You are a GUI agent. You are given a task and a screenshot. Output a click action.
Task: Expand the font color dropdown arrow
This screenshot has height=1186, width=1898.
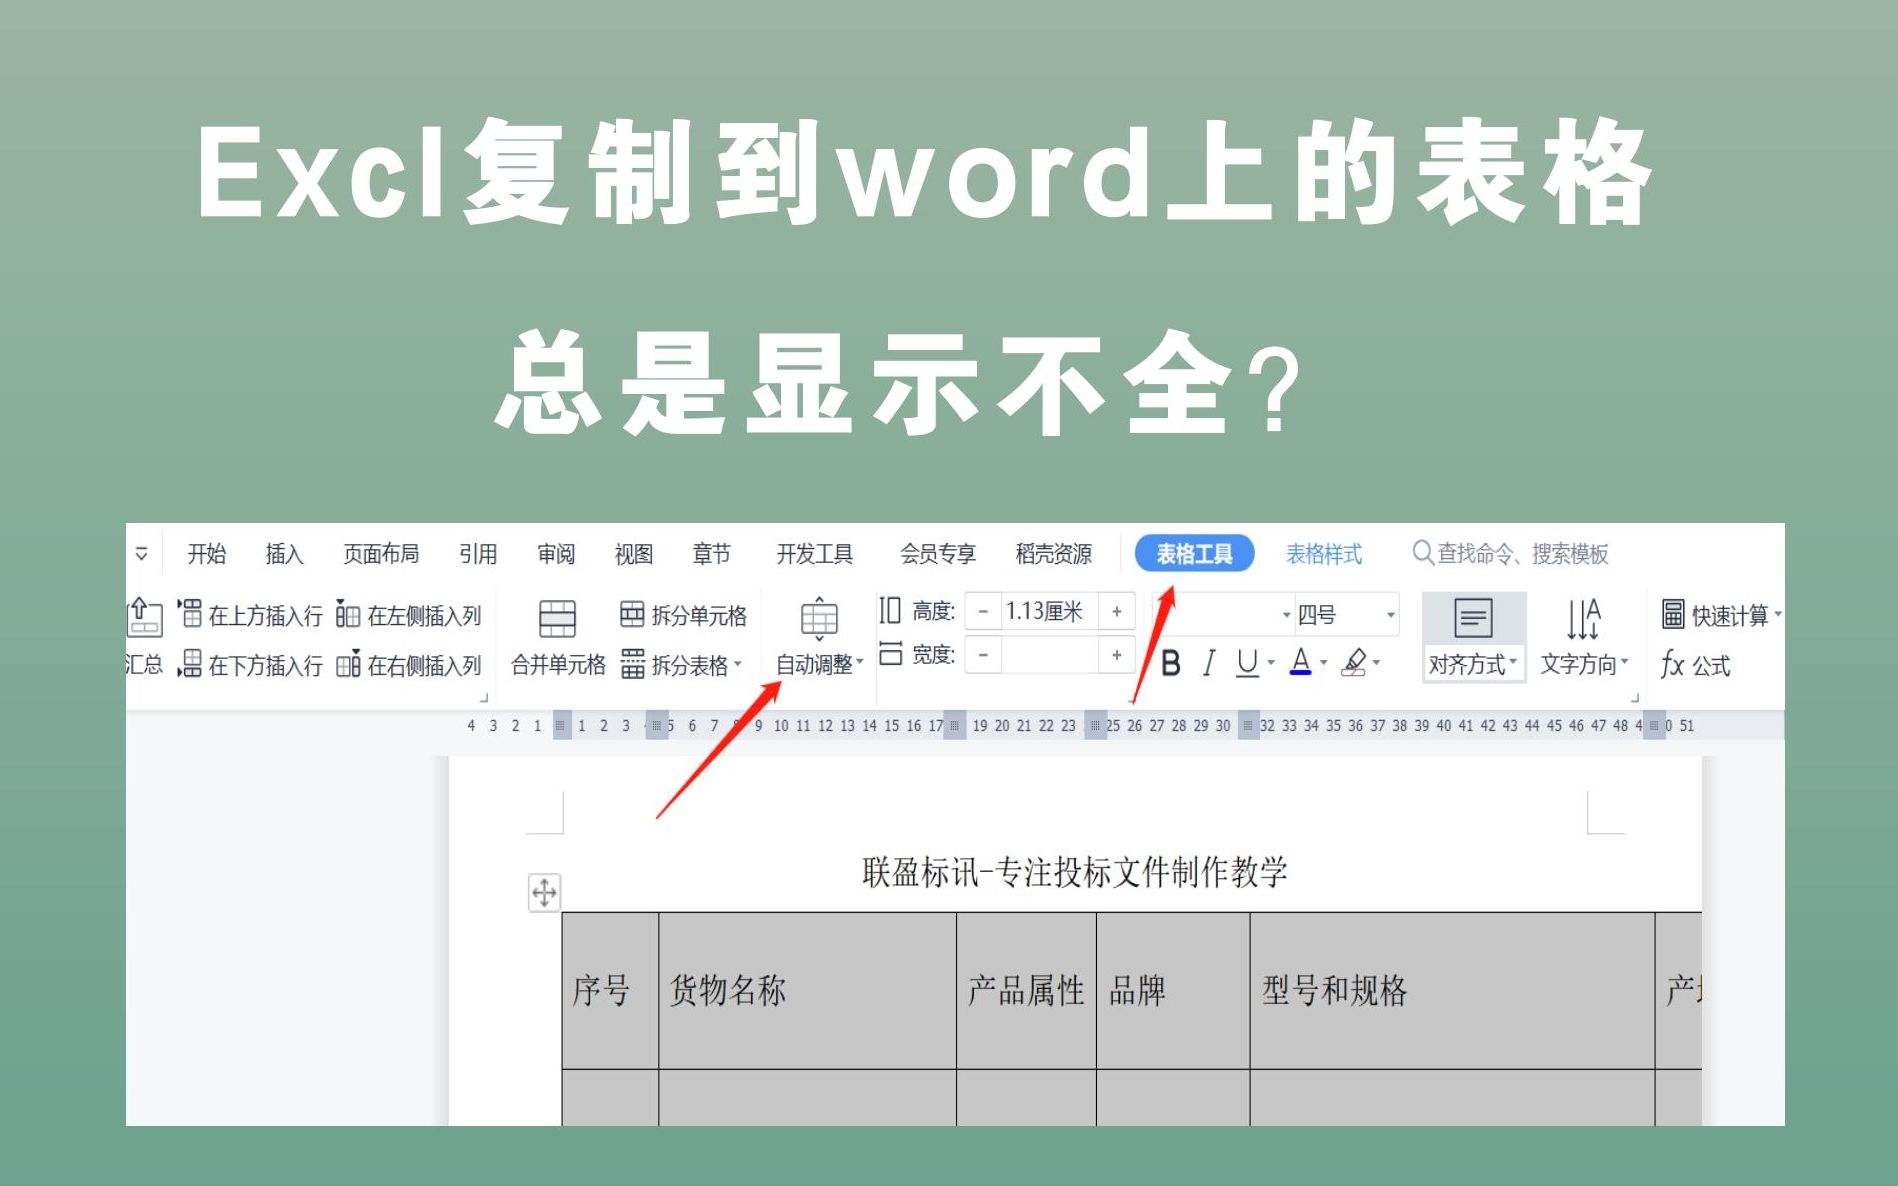coord(1324,663)
